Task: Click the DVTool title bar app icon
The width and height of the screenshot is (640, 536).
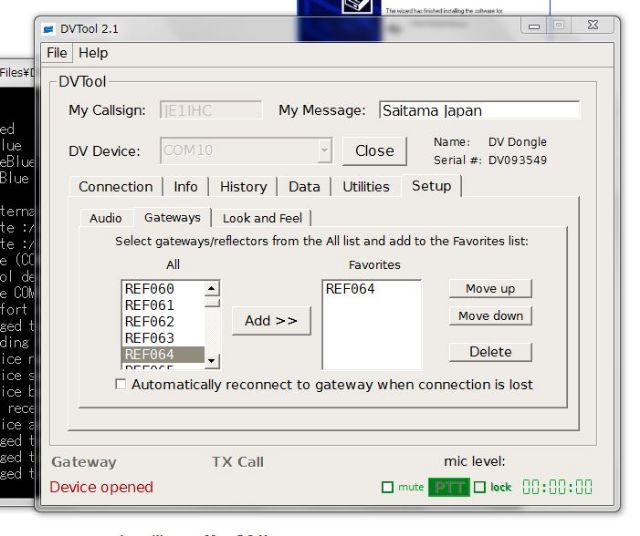Action: (50, 28)
